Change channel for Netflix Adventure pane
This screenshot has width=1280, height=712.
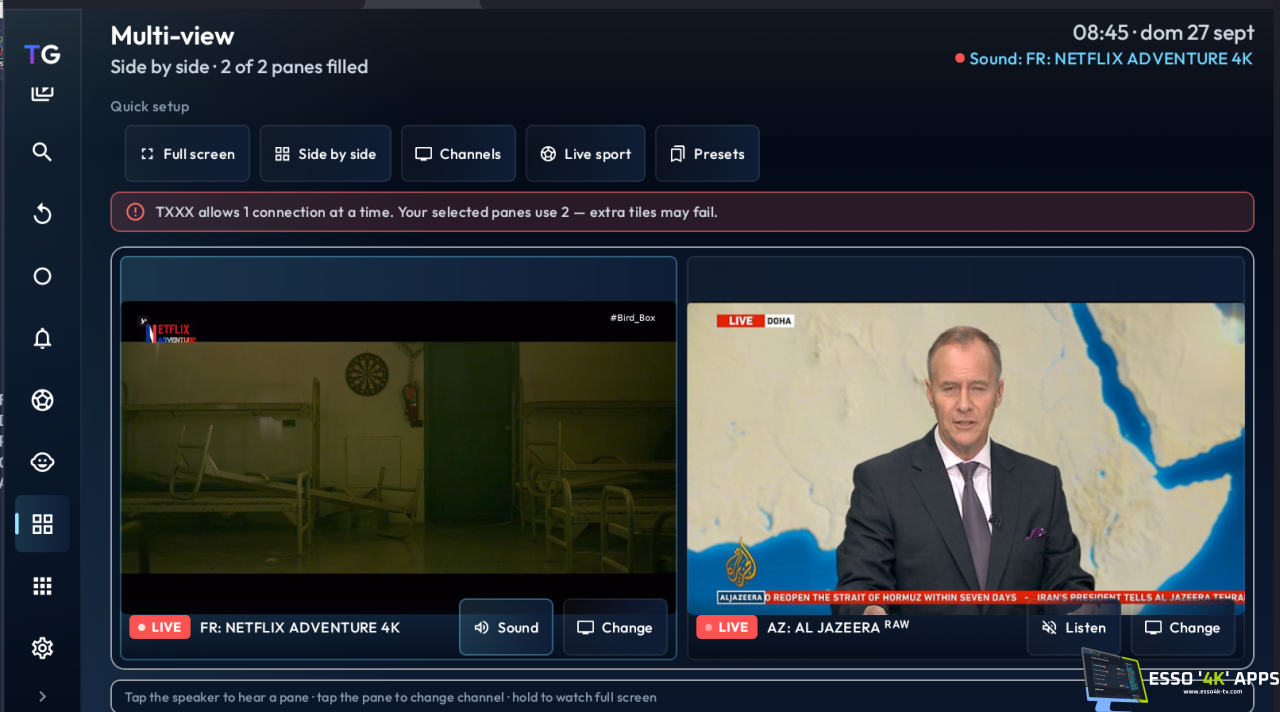(615, 627)
